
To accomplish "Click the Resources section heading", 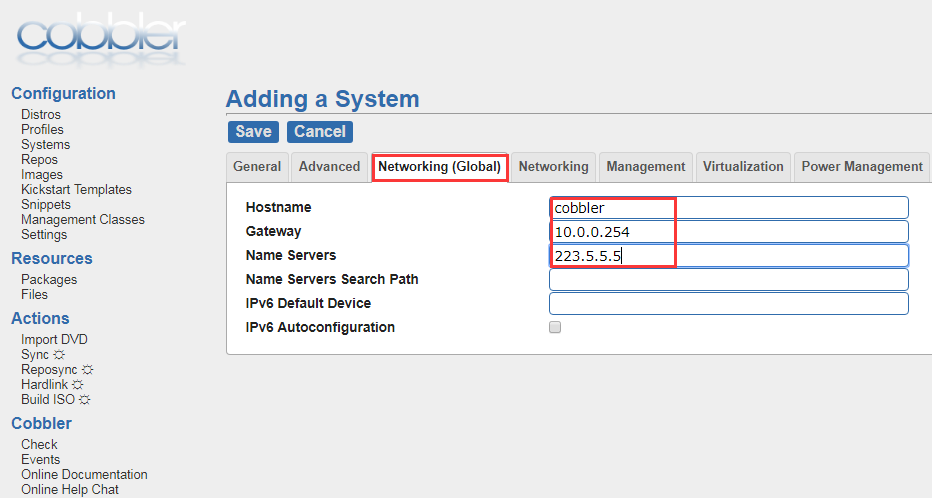I will (x=52, y=259).
